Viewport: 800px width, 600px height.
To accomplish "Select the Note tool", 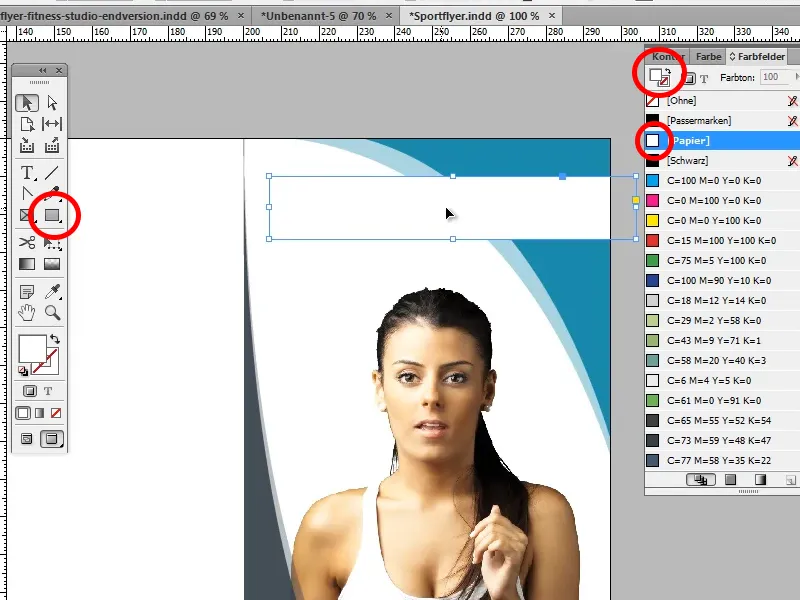I will (x=27, y=292).
